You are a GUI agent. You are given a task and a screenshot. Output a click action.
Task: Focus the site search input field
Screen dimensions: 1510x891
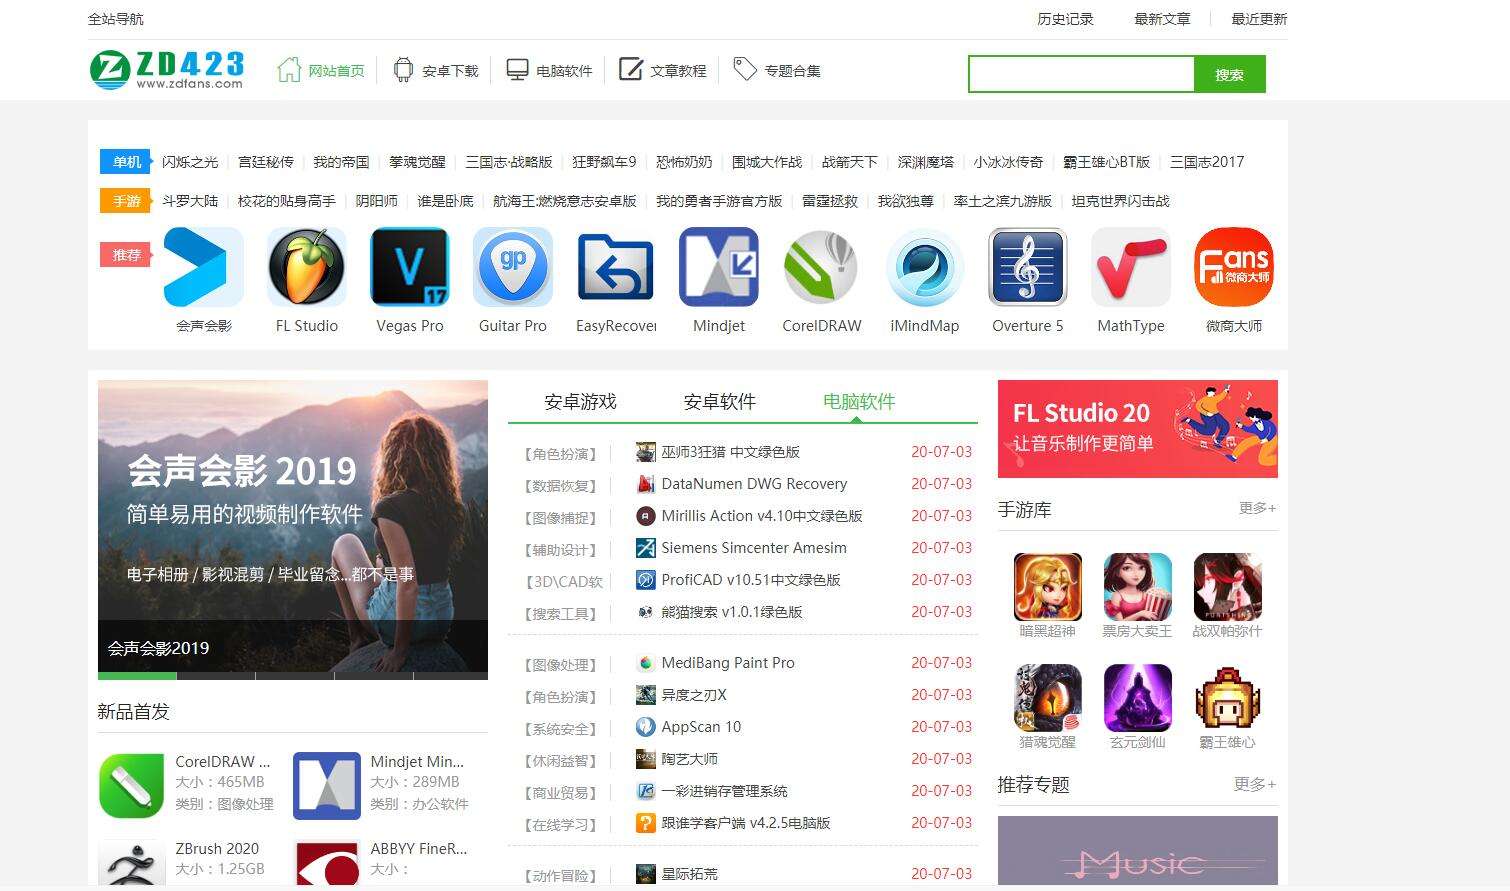click(x=1081, y=74)
